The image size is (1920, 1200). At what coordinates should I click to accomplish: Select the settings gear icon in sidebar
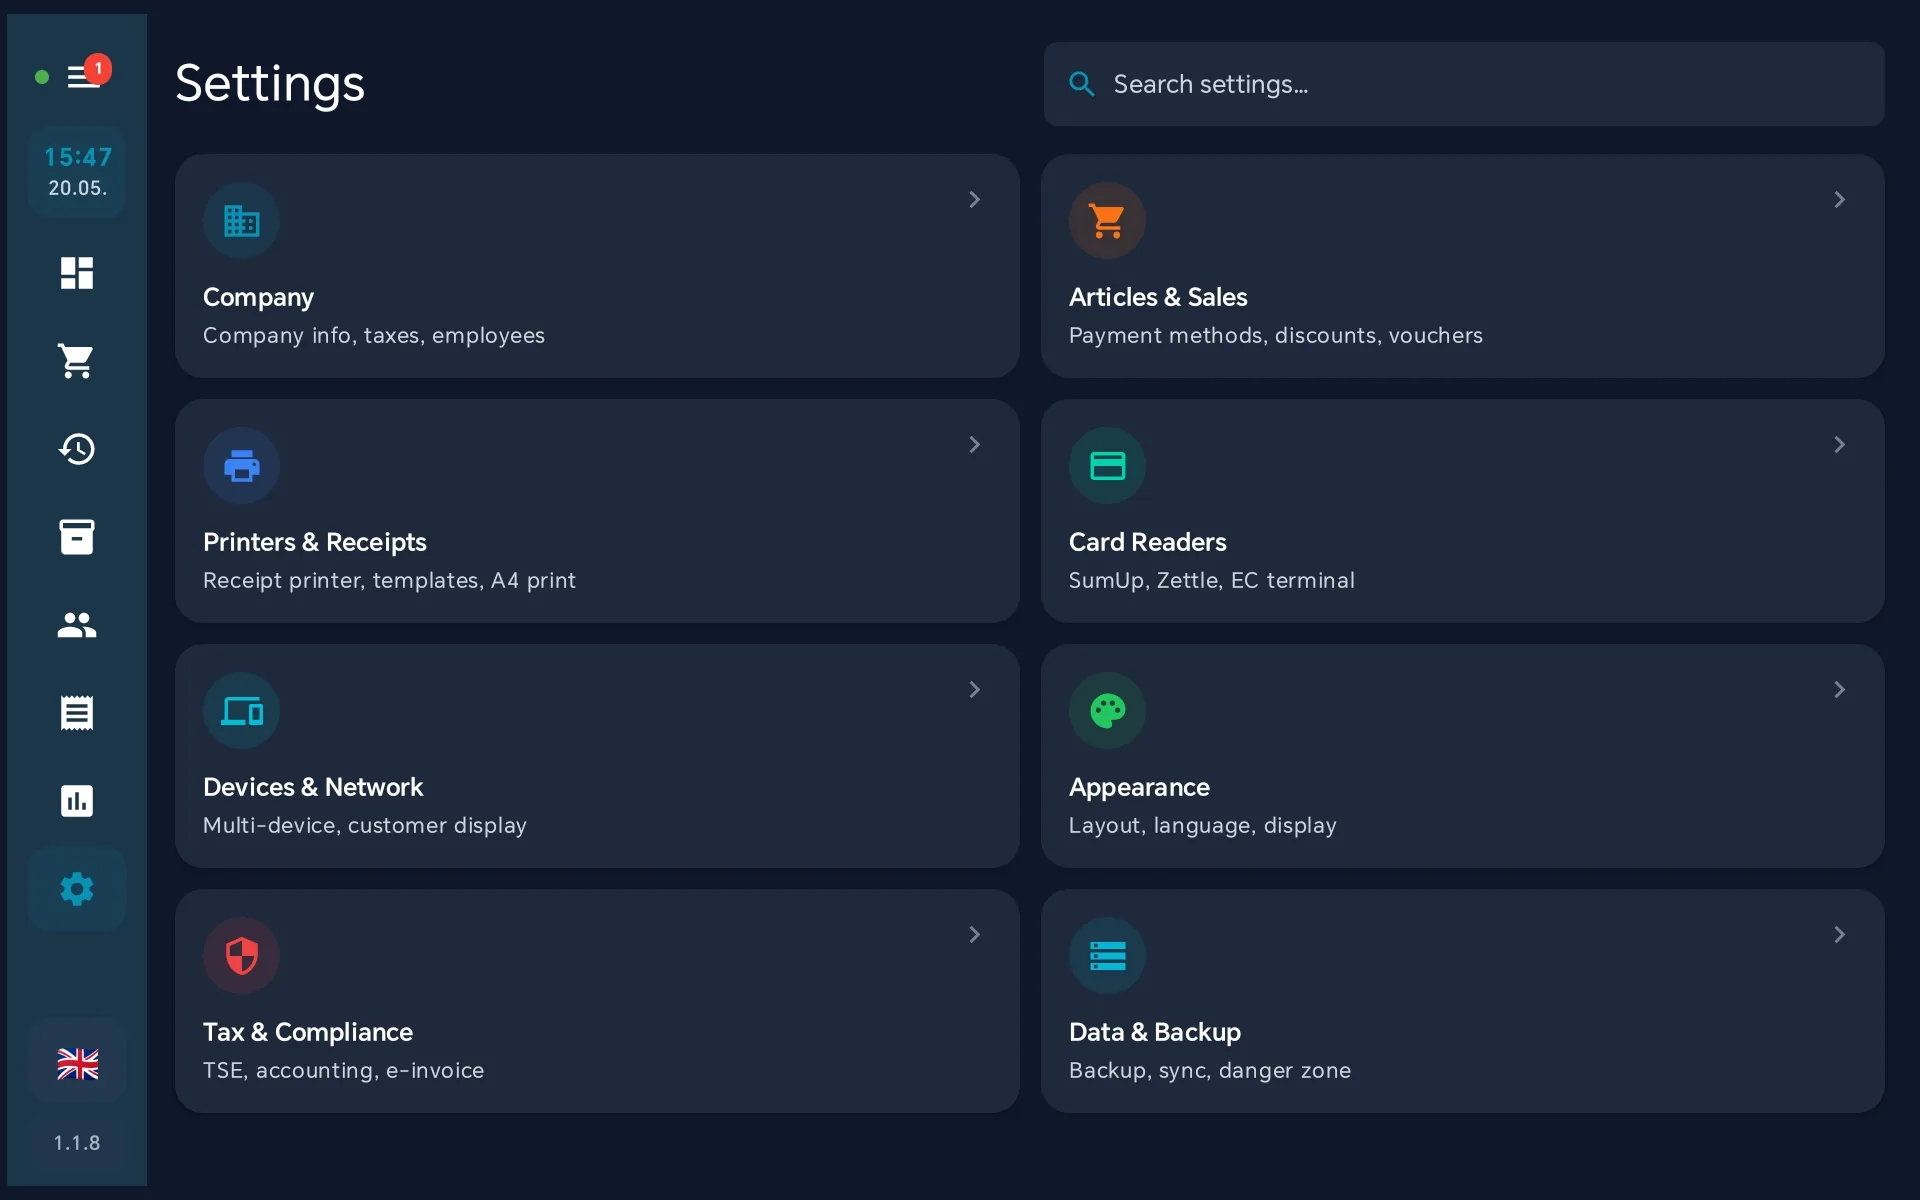pyautogui.click(x=77, y=889)
